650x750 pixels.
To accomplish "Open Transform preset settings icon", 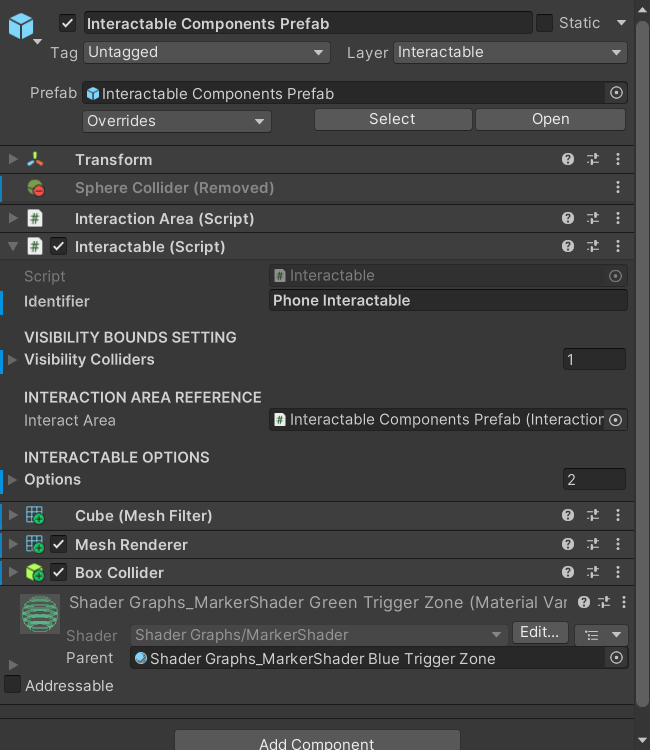I will [x=593, y=159].
